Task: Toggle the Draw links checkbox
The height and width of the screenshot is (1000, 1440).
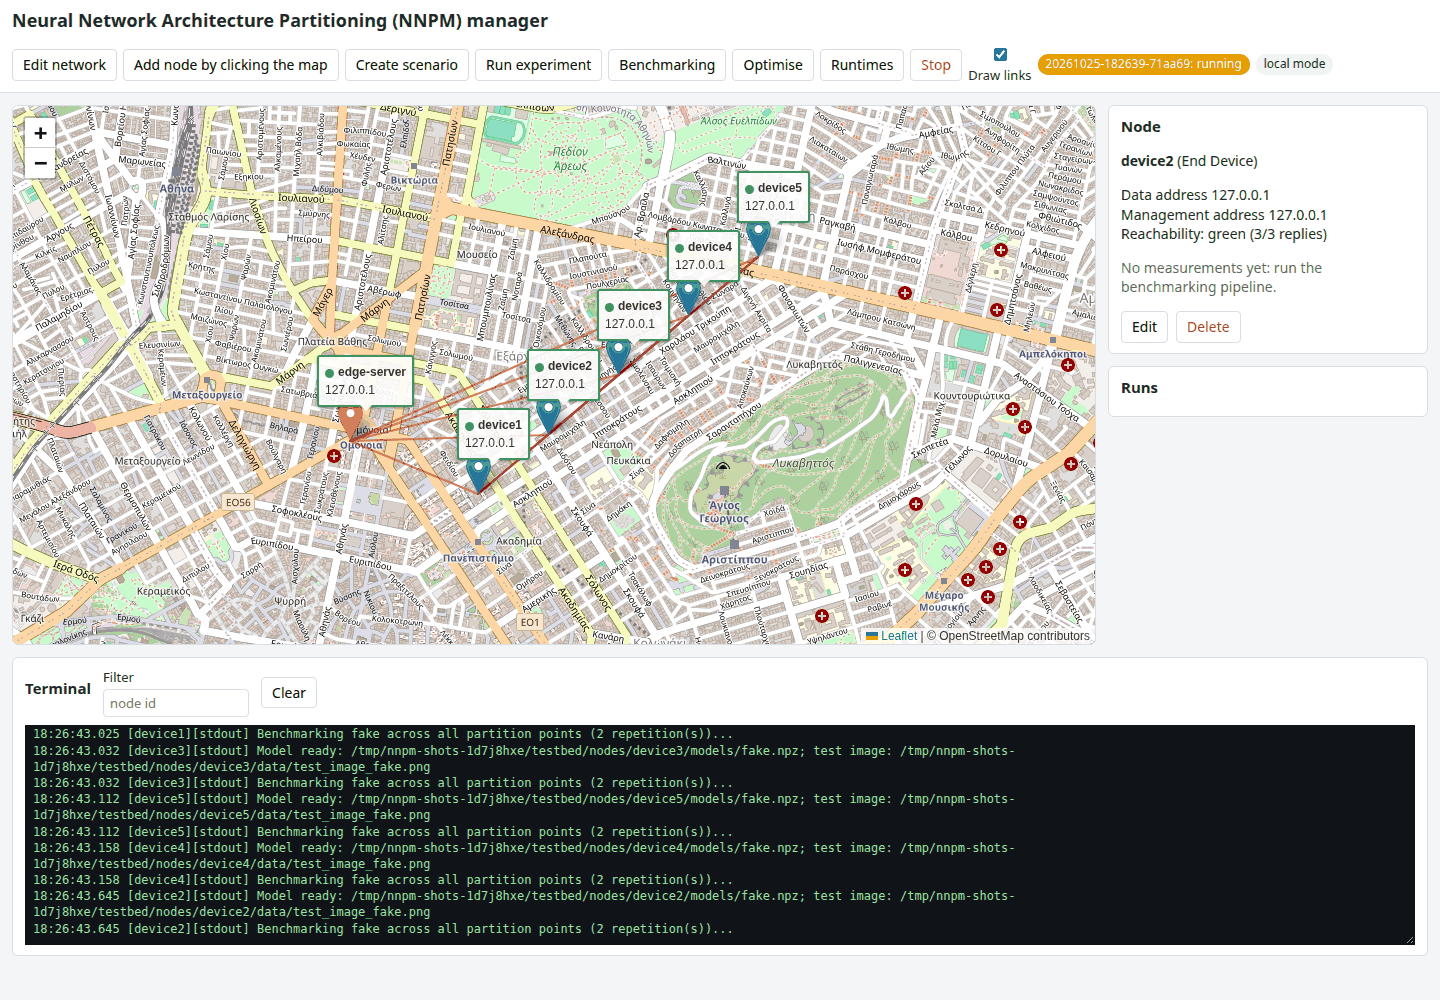Action: click(1000, 55)
